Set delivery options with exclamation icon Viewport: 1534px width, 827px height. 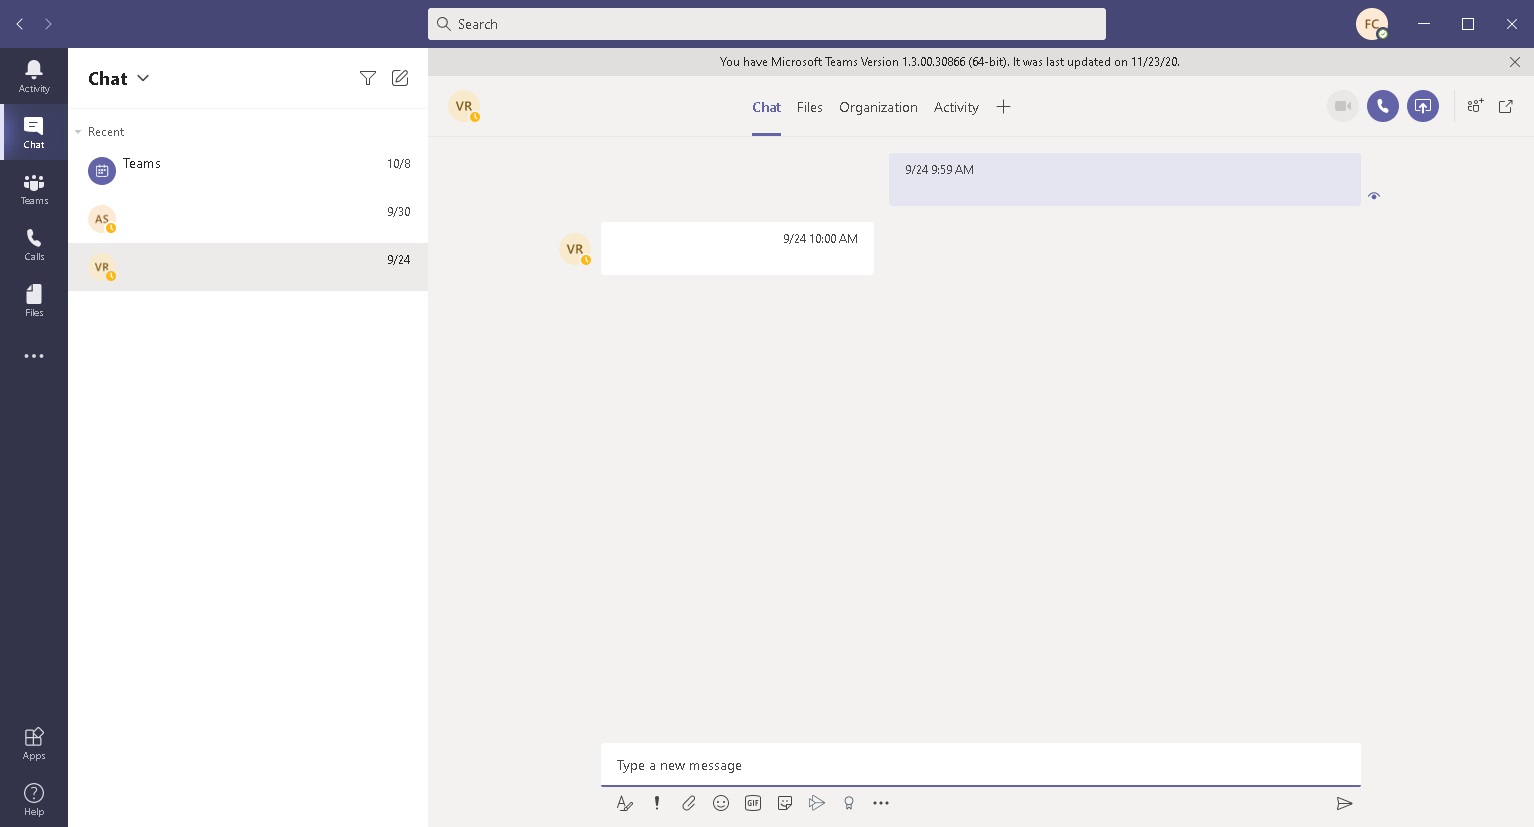click(657, 803)
